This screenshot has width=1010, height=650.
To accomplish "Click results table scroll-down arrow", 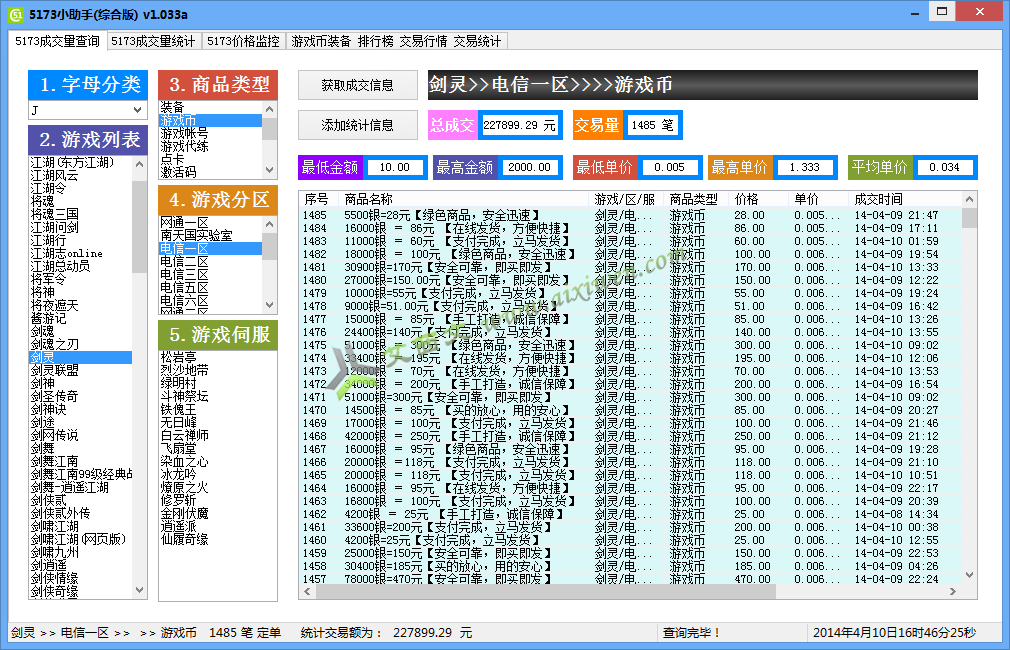I will (x=969, y=575).
